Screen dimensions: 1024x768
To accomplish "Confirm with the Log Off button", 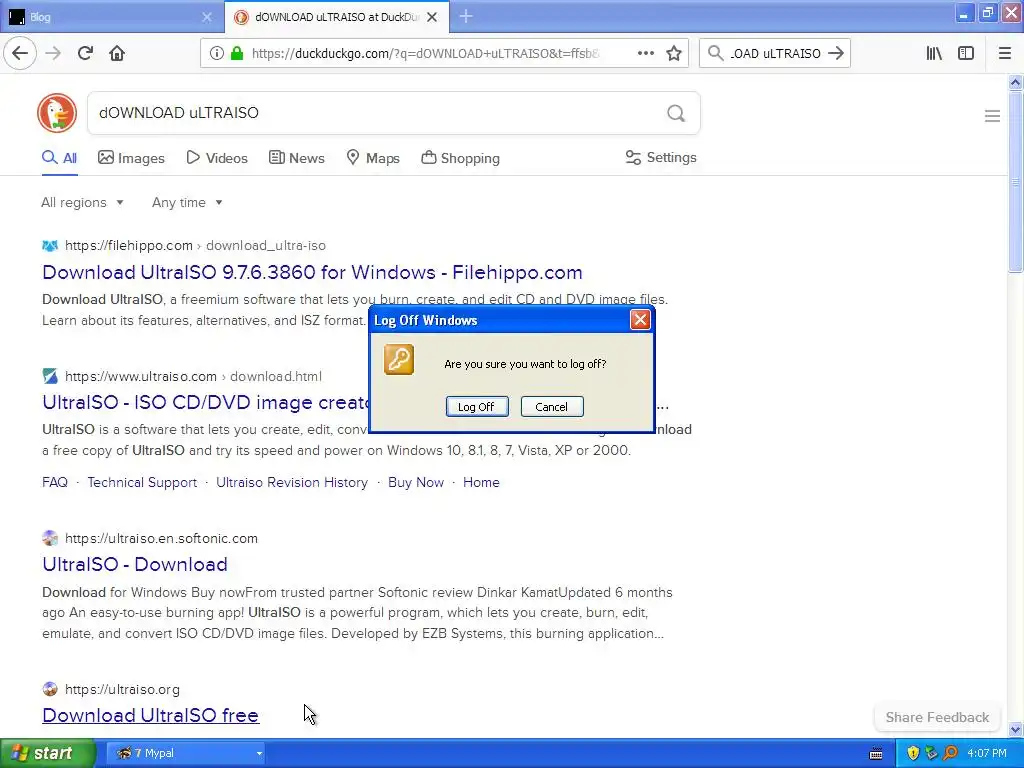I will point(477,407).
